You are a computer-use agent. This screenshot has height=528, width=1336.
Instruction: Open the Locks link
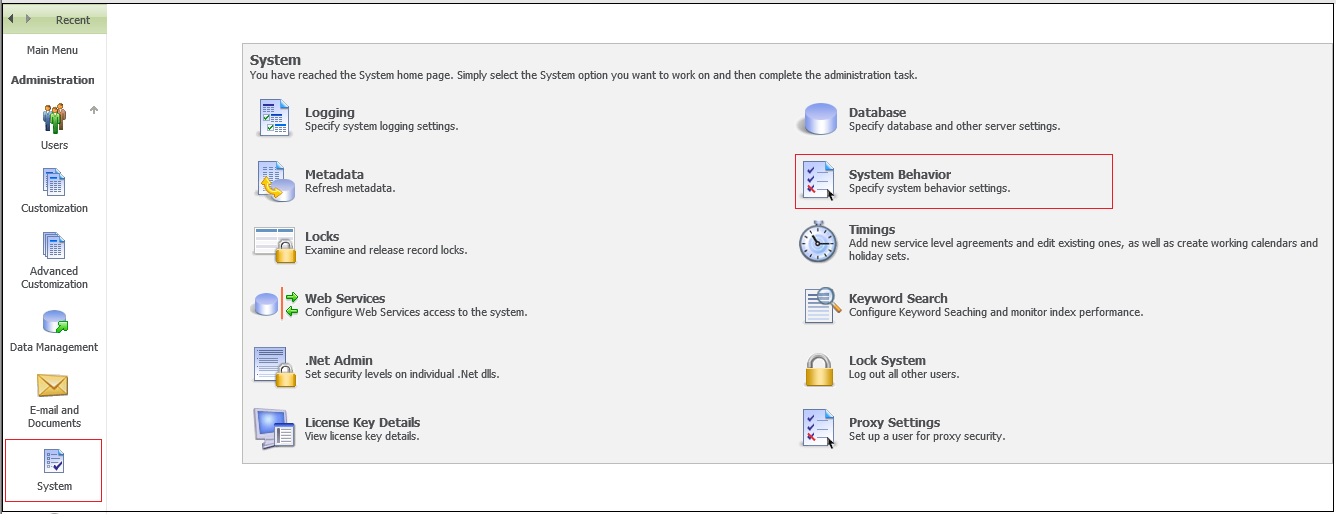[x=322, y=237]
